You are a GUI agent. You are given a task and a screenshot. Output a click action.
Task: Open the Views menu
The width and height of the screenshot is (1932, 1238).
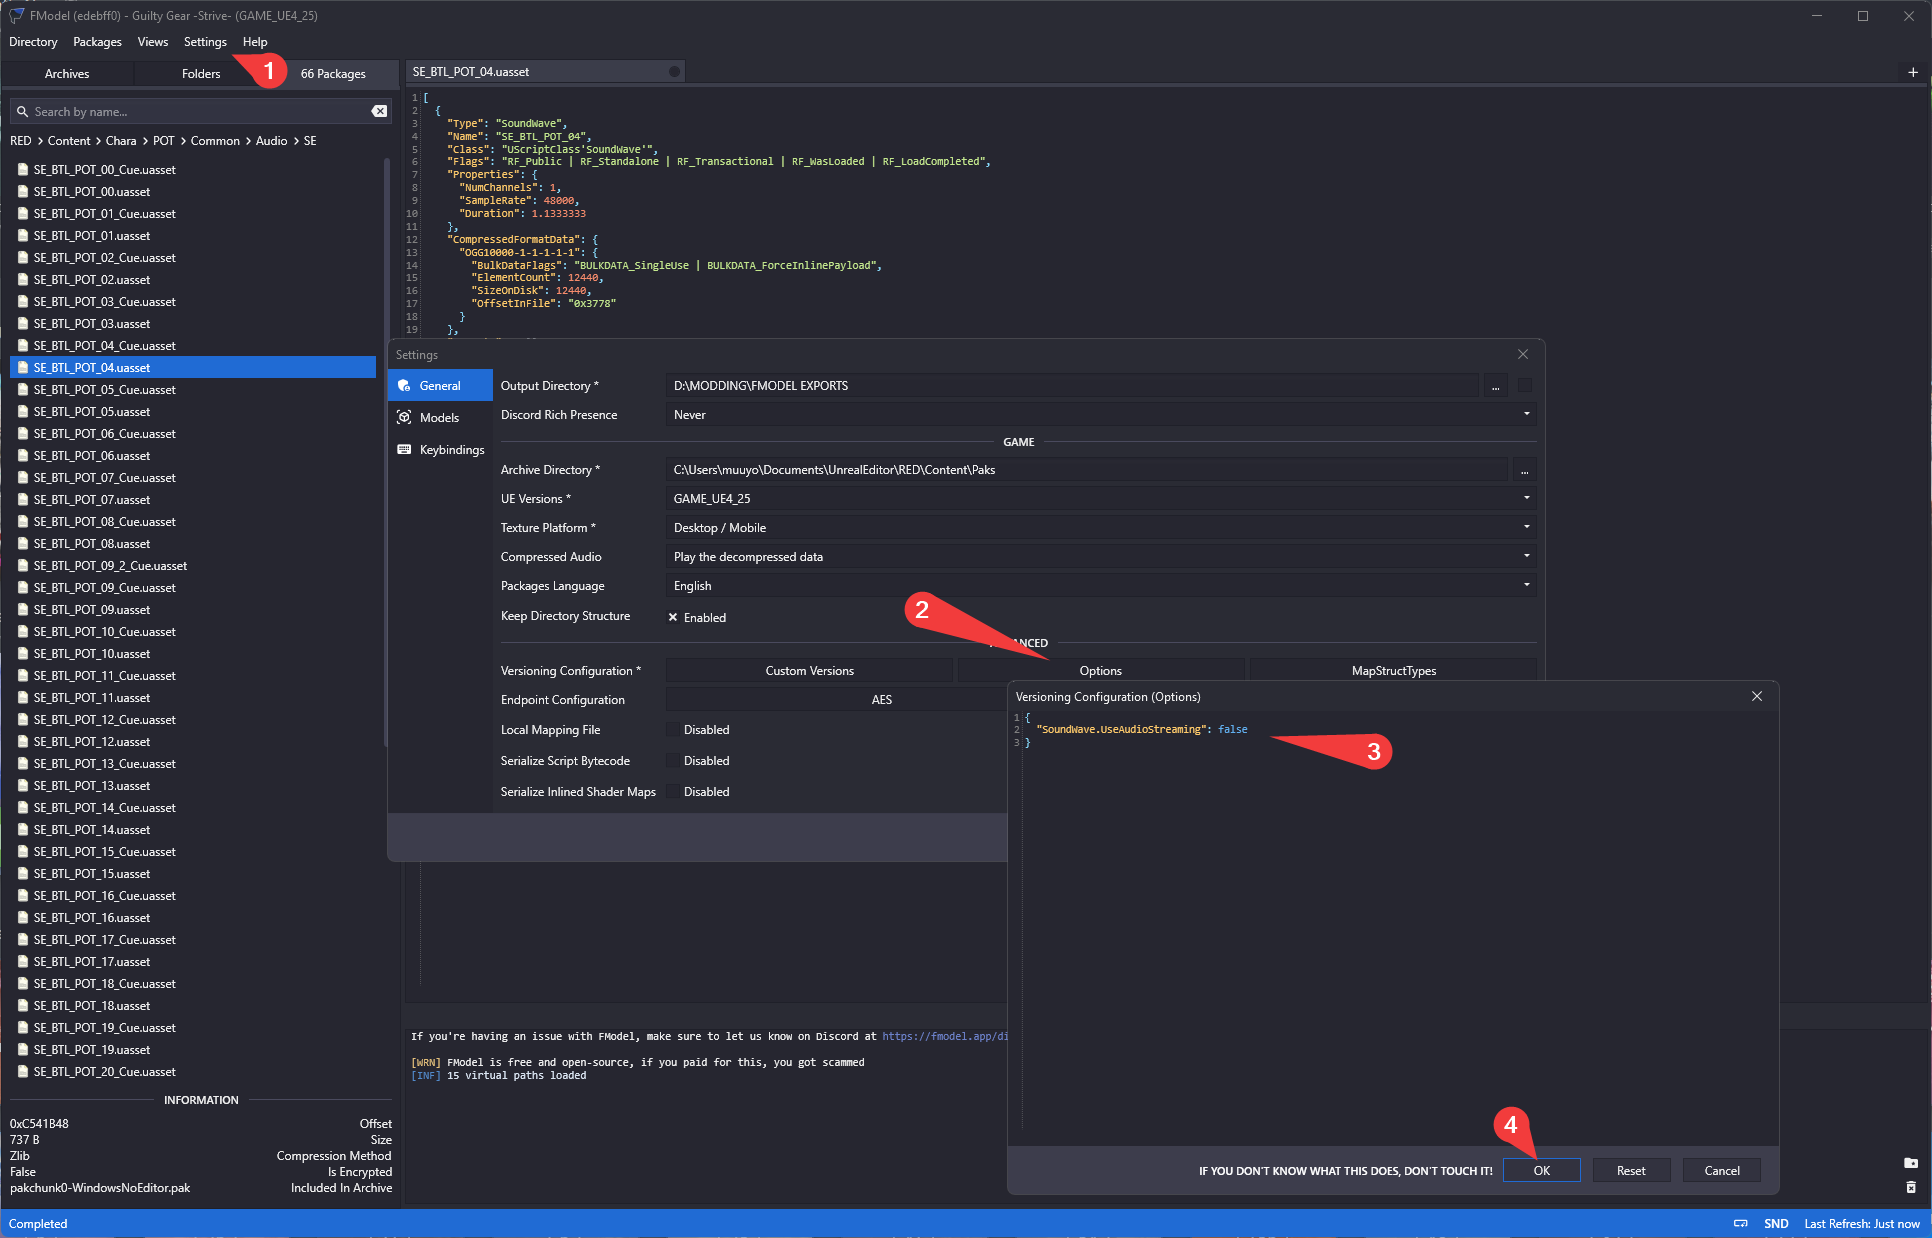click(152, 42)
